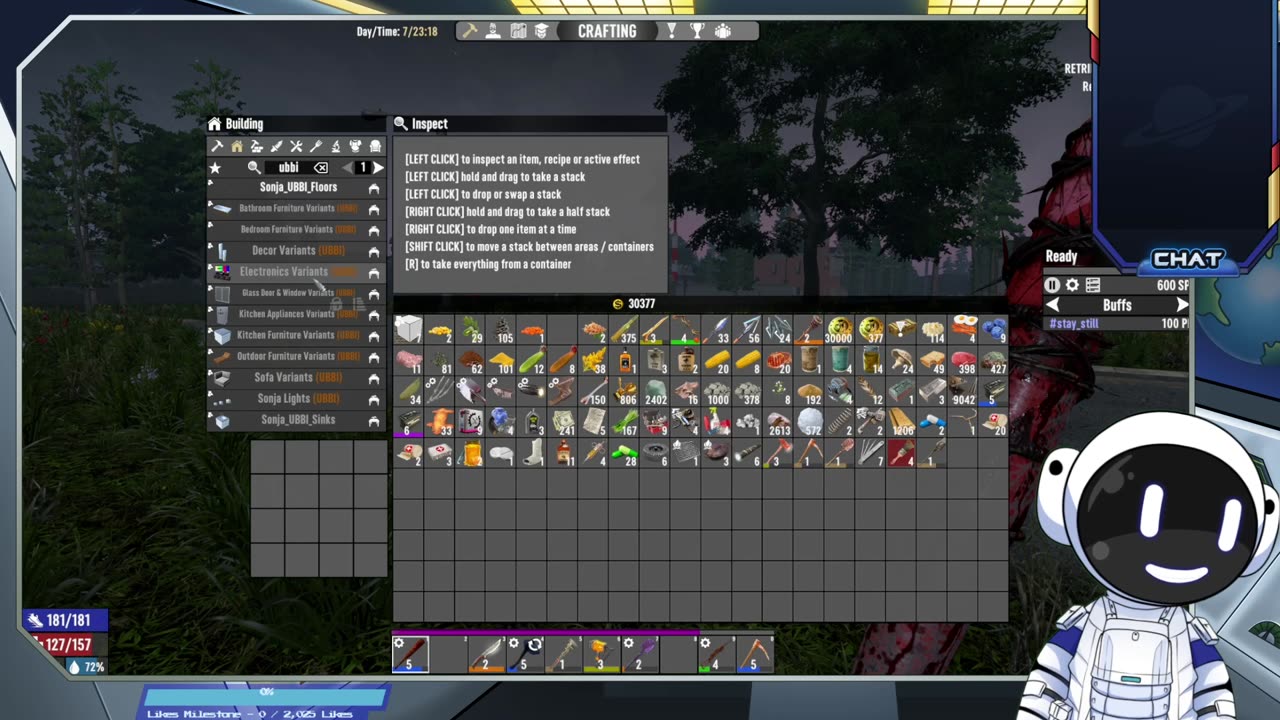
Task: Go to previous recipe page
Action: pyautogui.click(x=348, y=168)
